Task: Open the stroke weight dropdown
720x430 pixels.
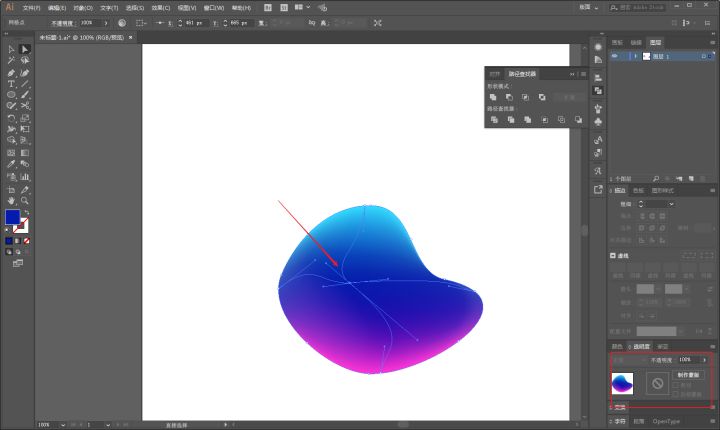Action: point(671,204)
